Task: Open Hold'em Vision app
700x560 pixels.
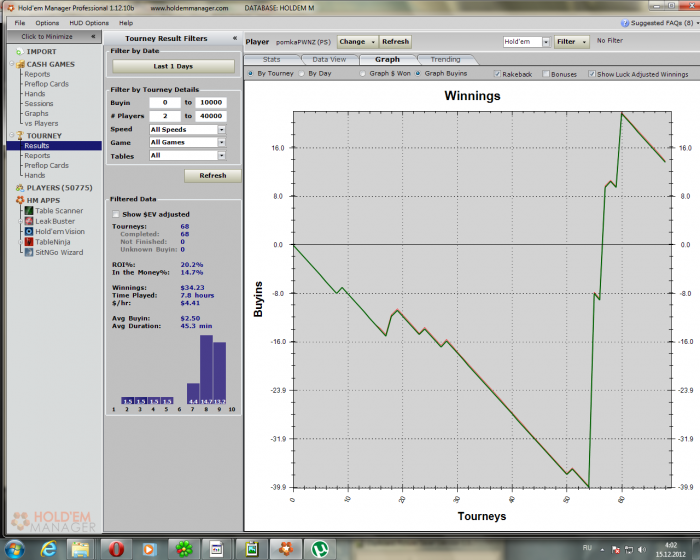Action: point(61,231)
